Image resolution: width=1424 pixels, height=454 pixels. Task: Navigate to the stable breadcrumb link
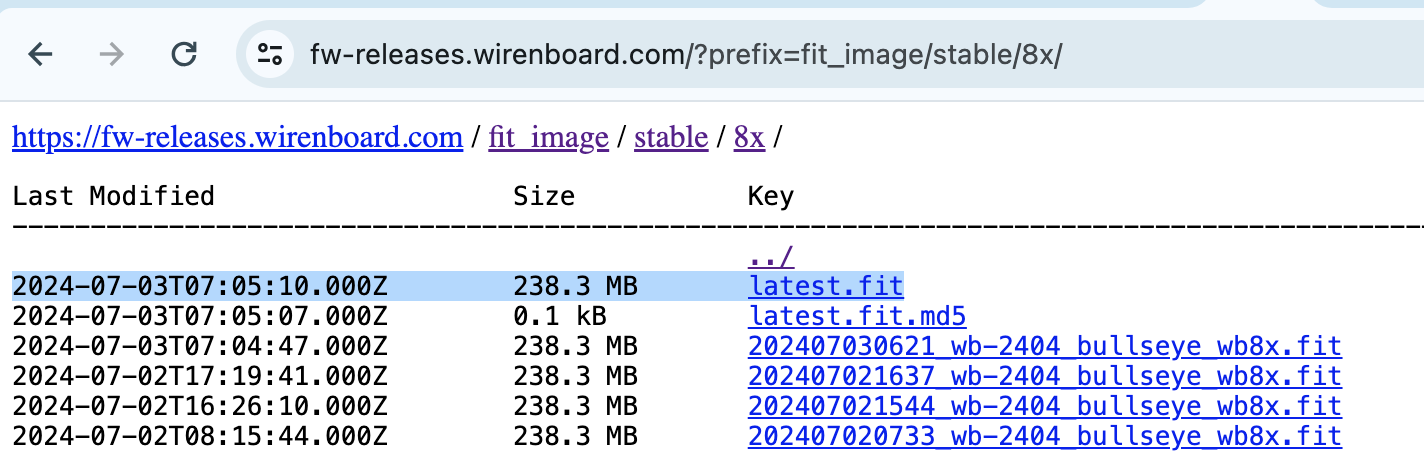pos(671,137)
